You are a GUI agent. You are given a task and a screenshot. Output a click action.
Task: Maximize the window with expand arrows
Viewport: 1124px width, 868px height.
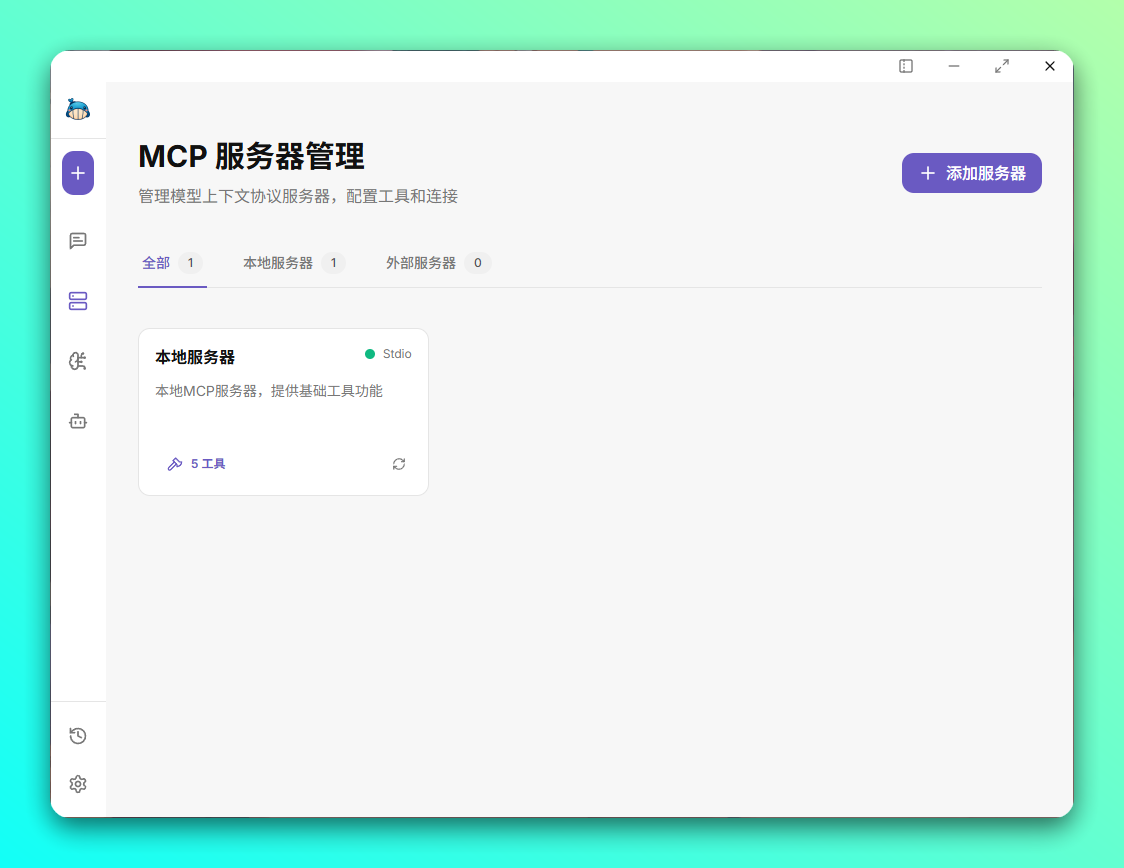(x=1002, y=66)
